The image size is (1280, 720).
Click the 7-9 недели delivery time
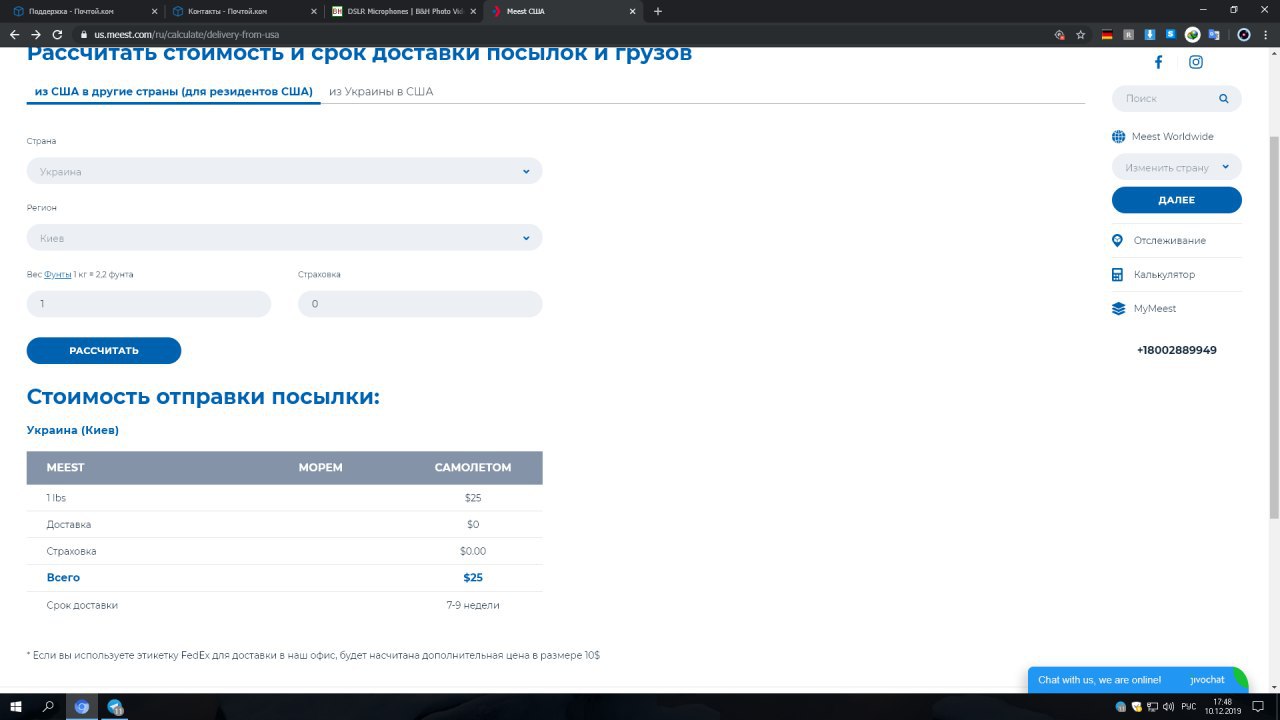point(473,605)
